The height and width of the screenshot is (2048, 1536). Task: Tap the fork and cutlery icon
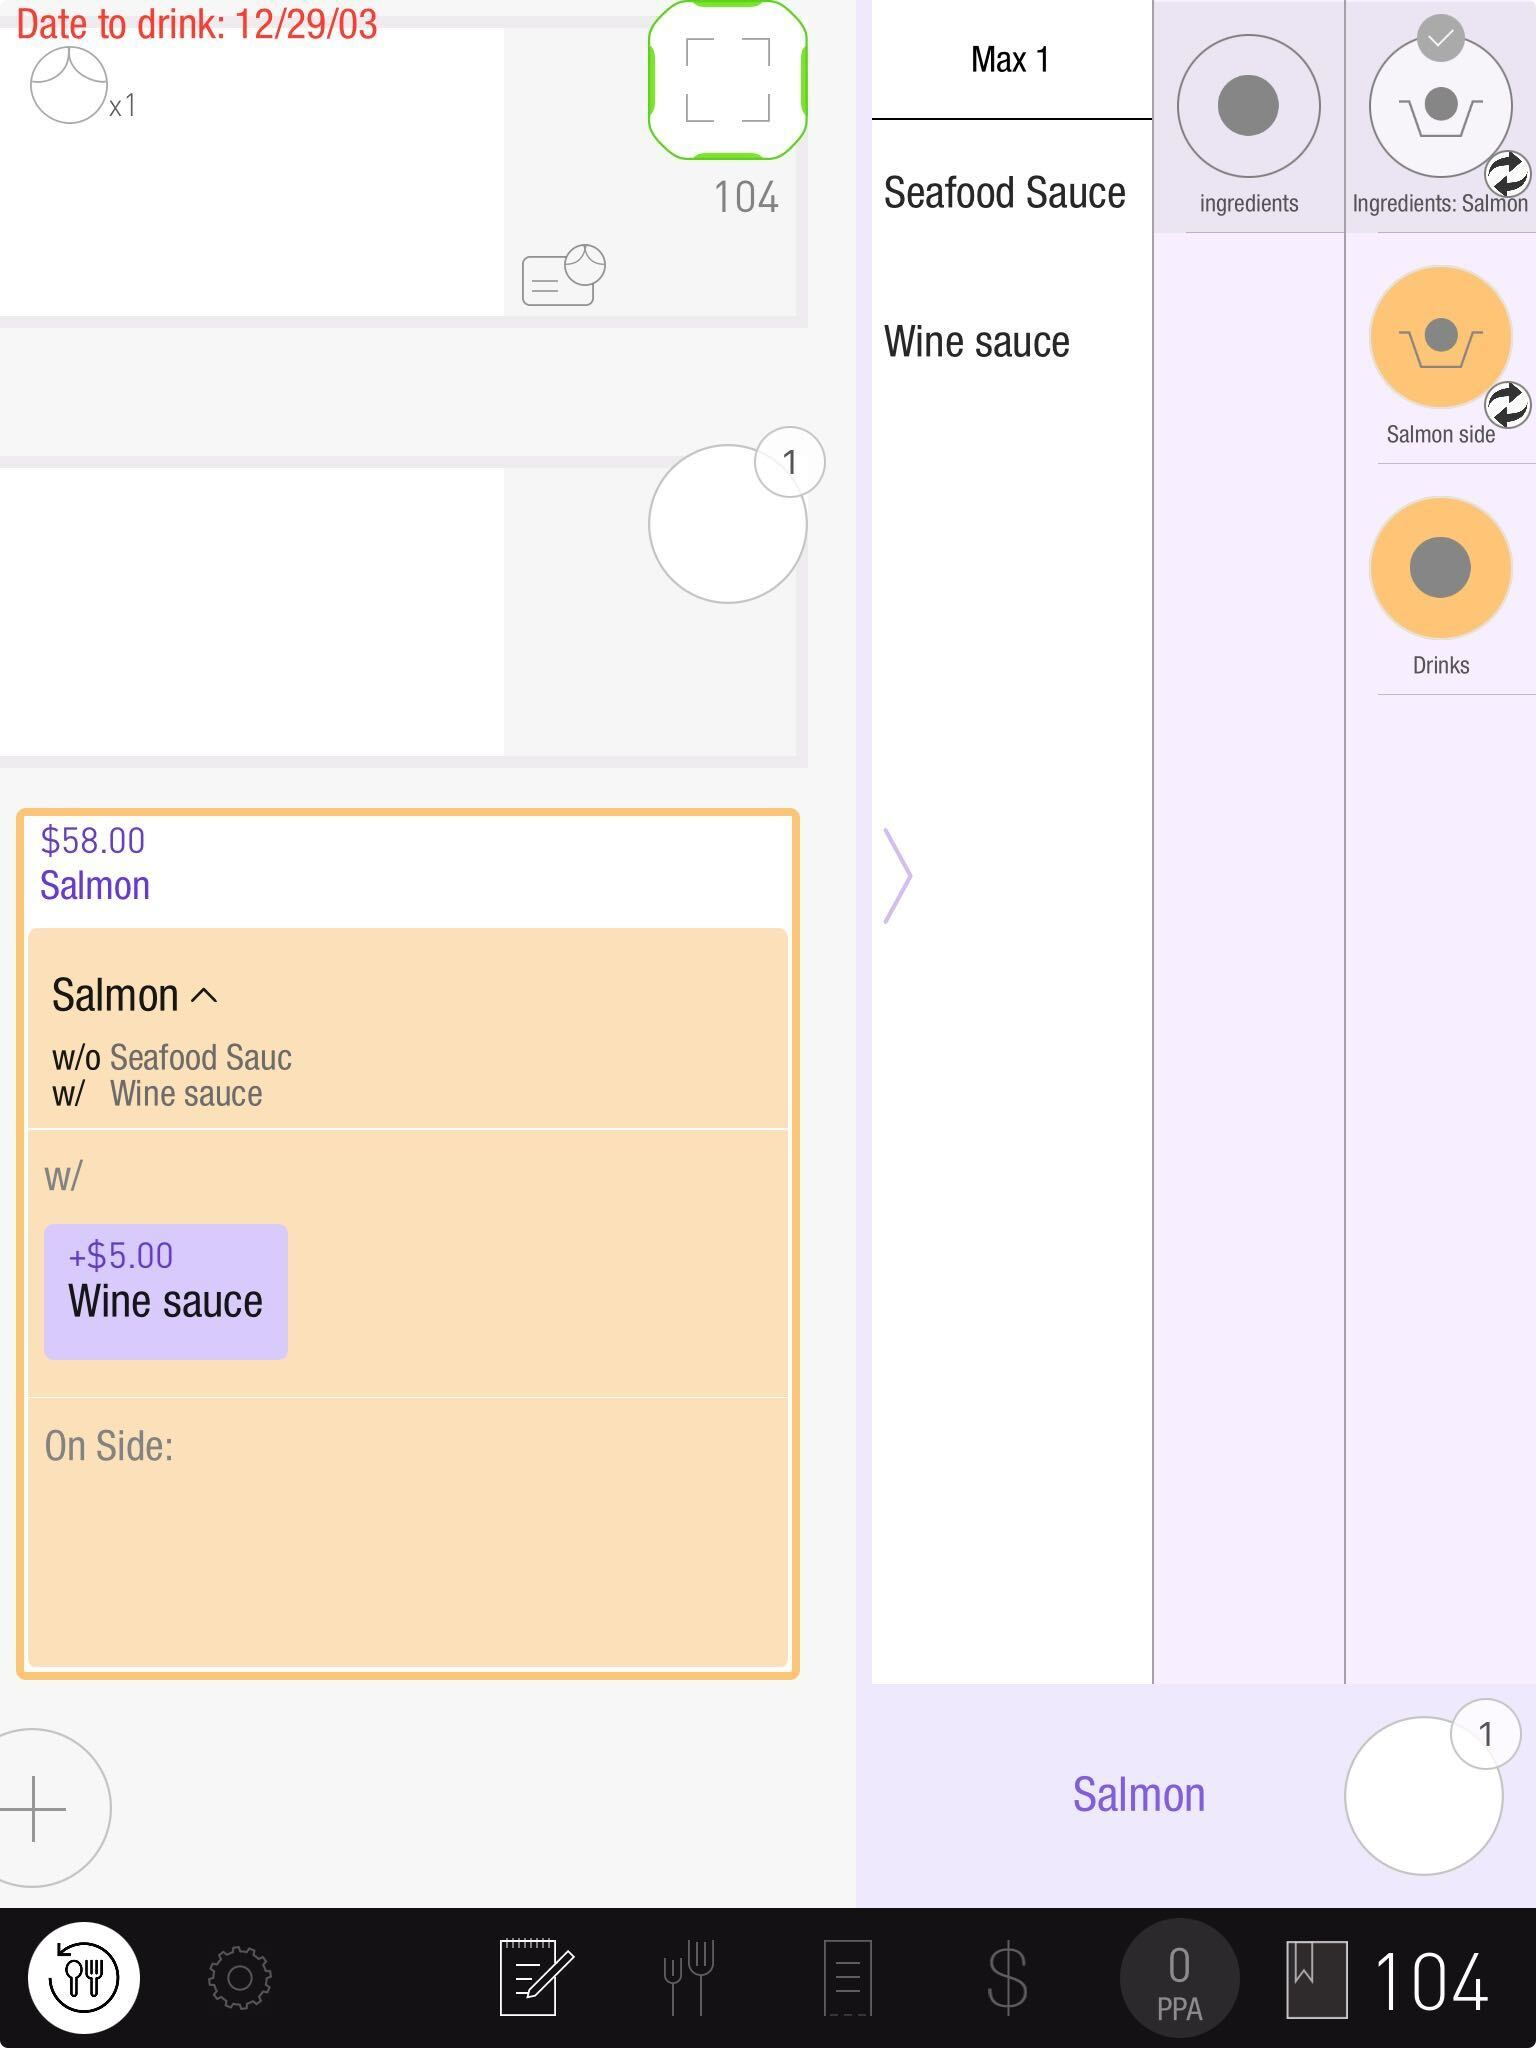tap(688, 1977)
